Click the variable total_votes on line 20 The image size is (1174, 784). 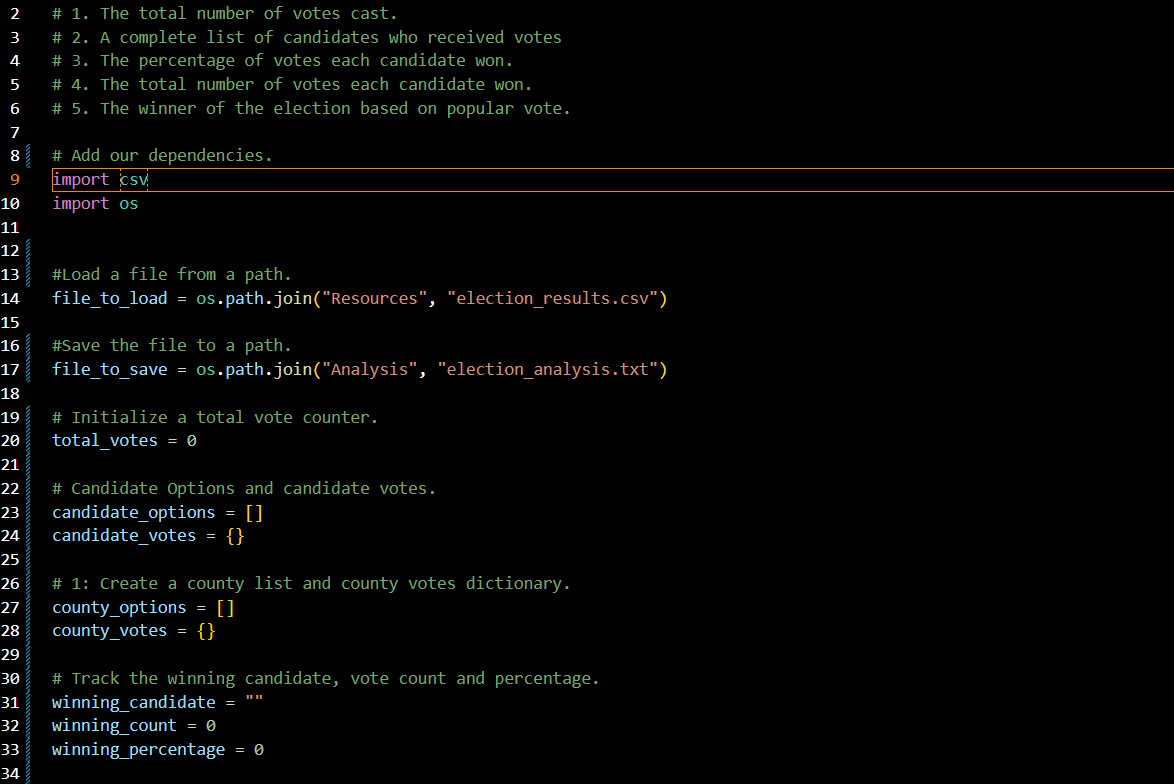coord(104,440)
